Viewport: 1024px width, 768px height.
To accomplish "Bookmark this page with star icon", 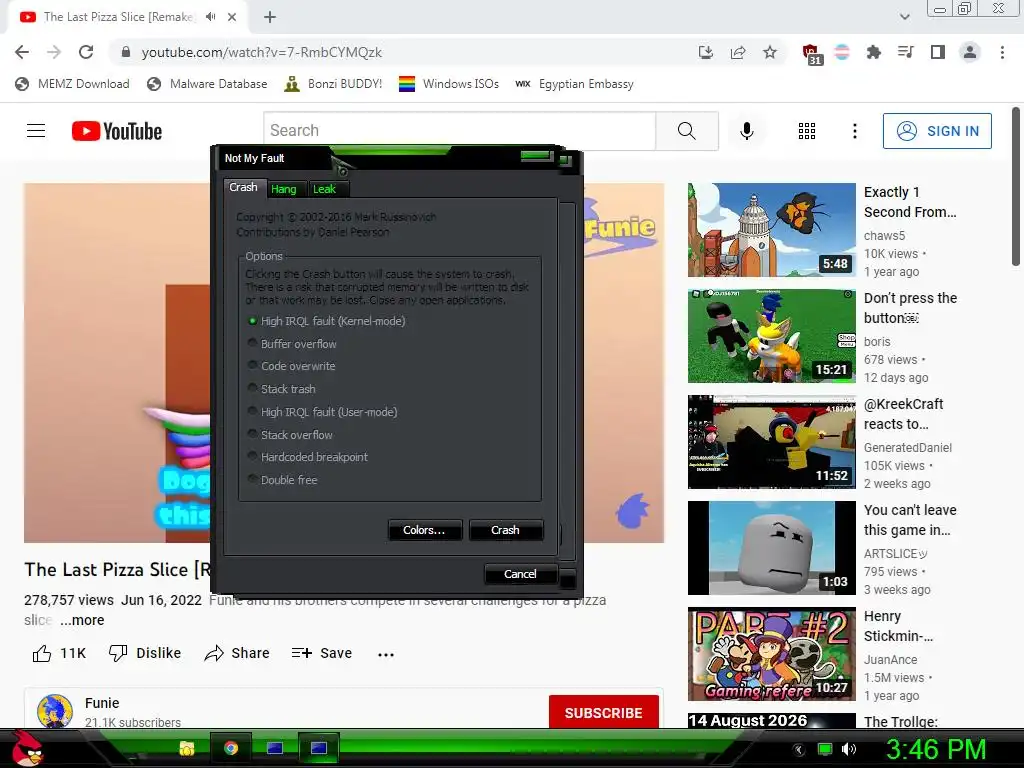I will [770, 52].
